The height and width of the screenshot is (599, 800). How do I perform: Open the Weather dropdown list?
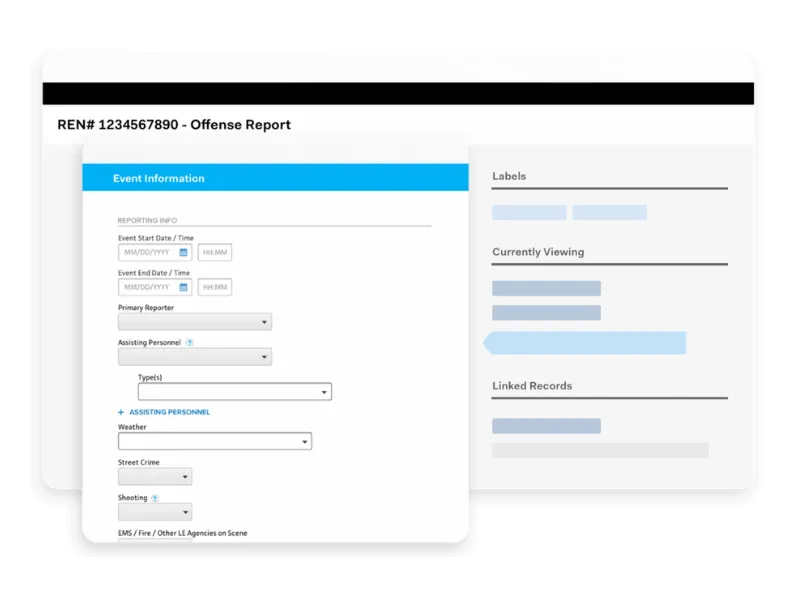[215, 441]
